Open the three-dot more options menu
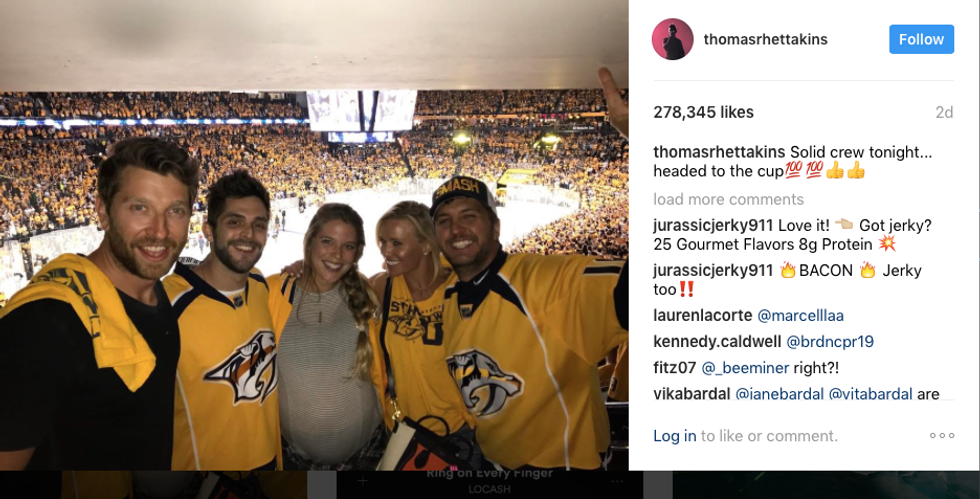Viewport: 980px width, 499px height. [942, 436]
